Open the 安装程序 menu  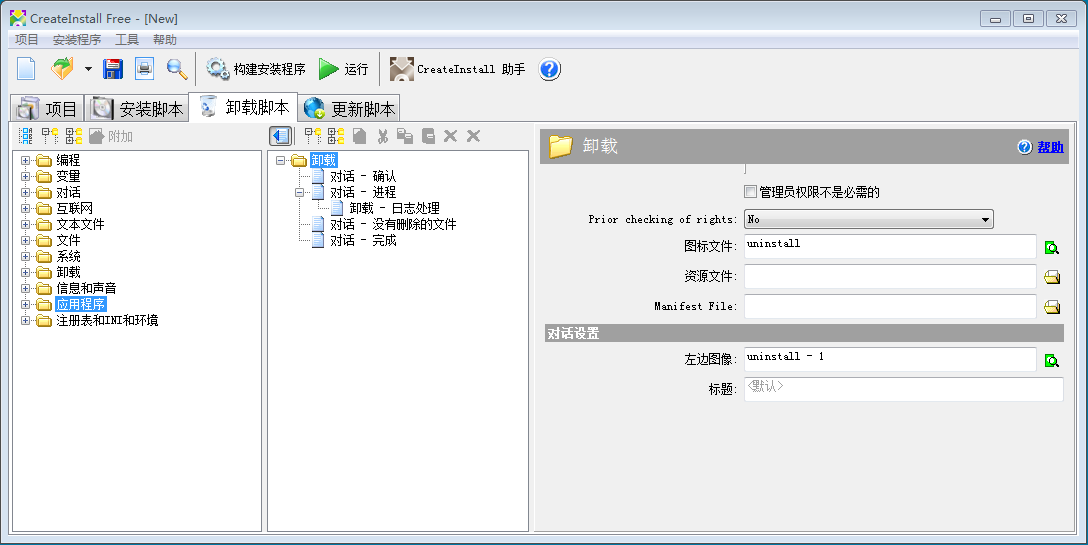[x=77, y=40]
